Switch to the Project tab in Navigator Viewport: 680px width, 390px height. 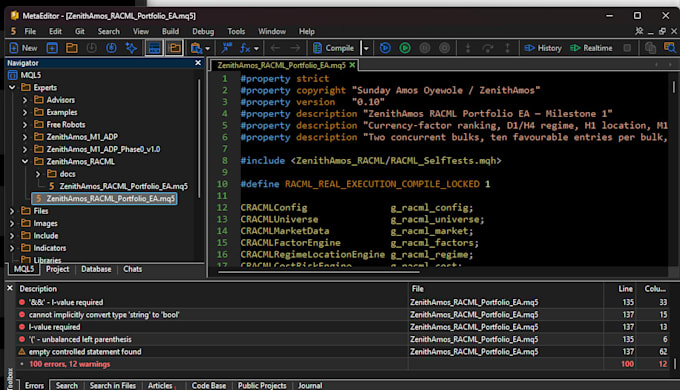pyautogui.click(x=57, y=269)
